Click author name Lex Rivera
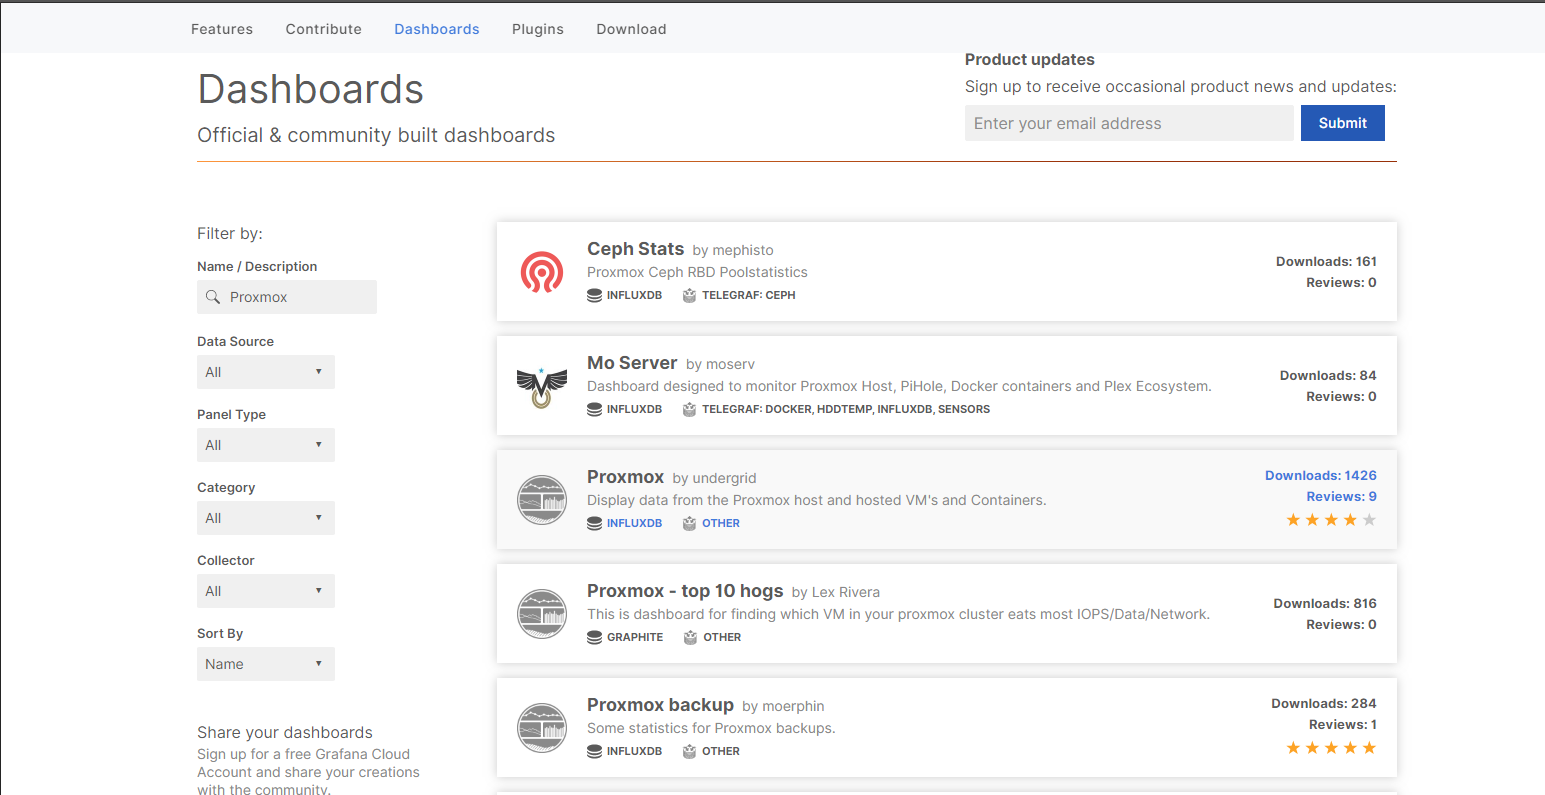Viewport: 1545px width, 795px height. [846, 592]
